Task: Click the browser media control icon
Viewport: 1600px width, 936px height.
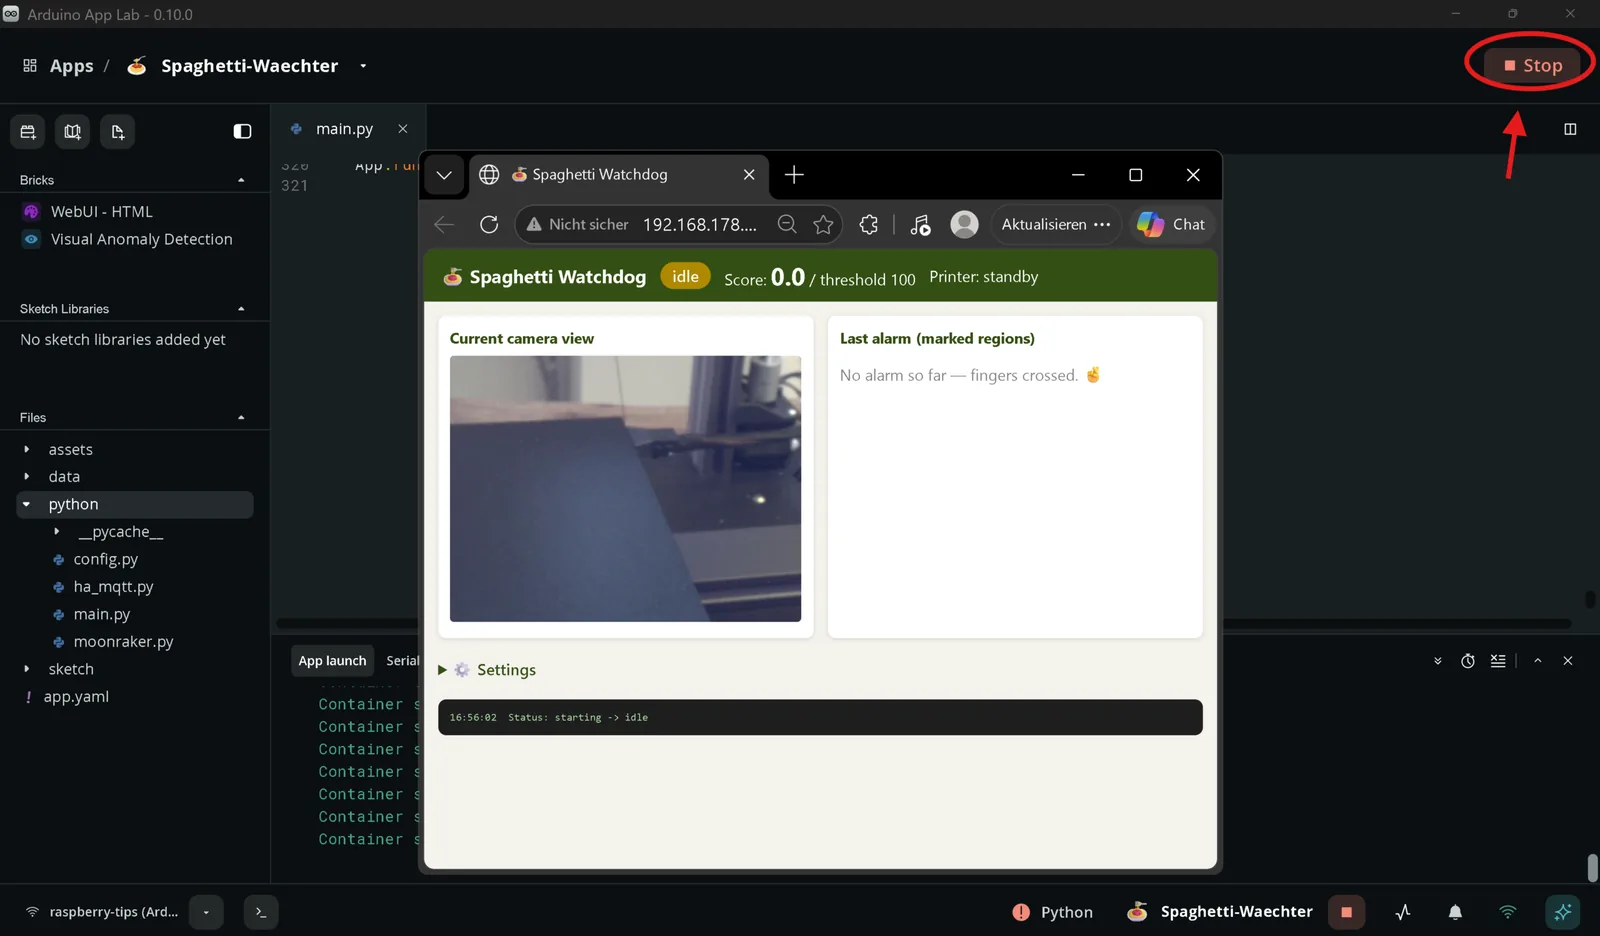Action: [920, 225]
